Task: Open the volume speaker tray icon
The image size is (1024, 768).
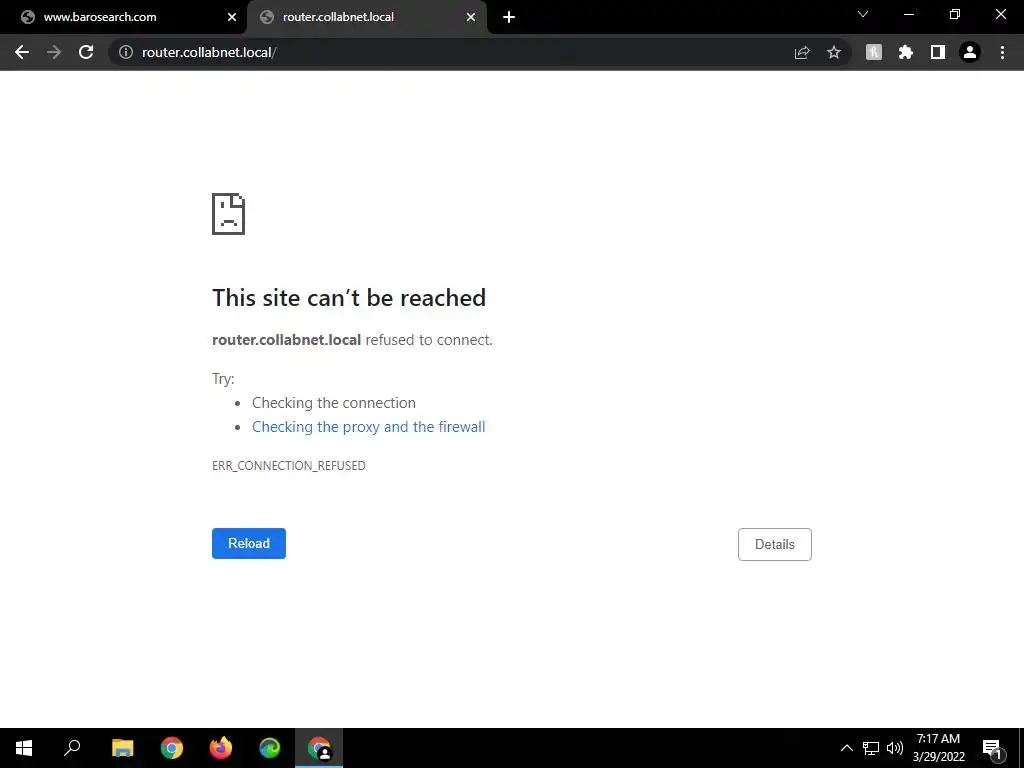Action: 895,748
